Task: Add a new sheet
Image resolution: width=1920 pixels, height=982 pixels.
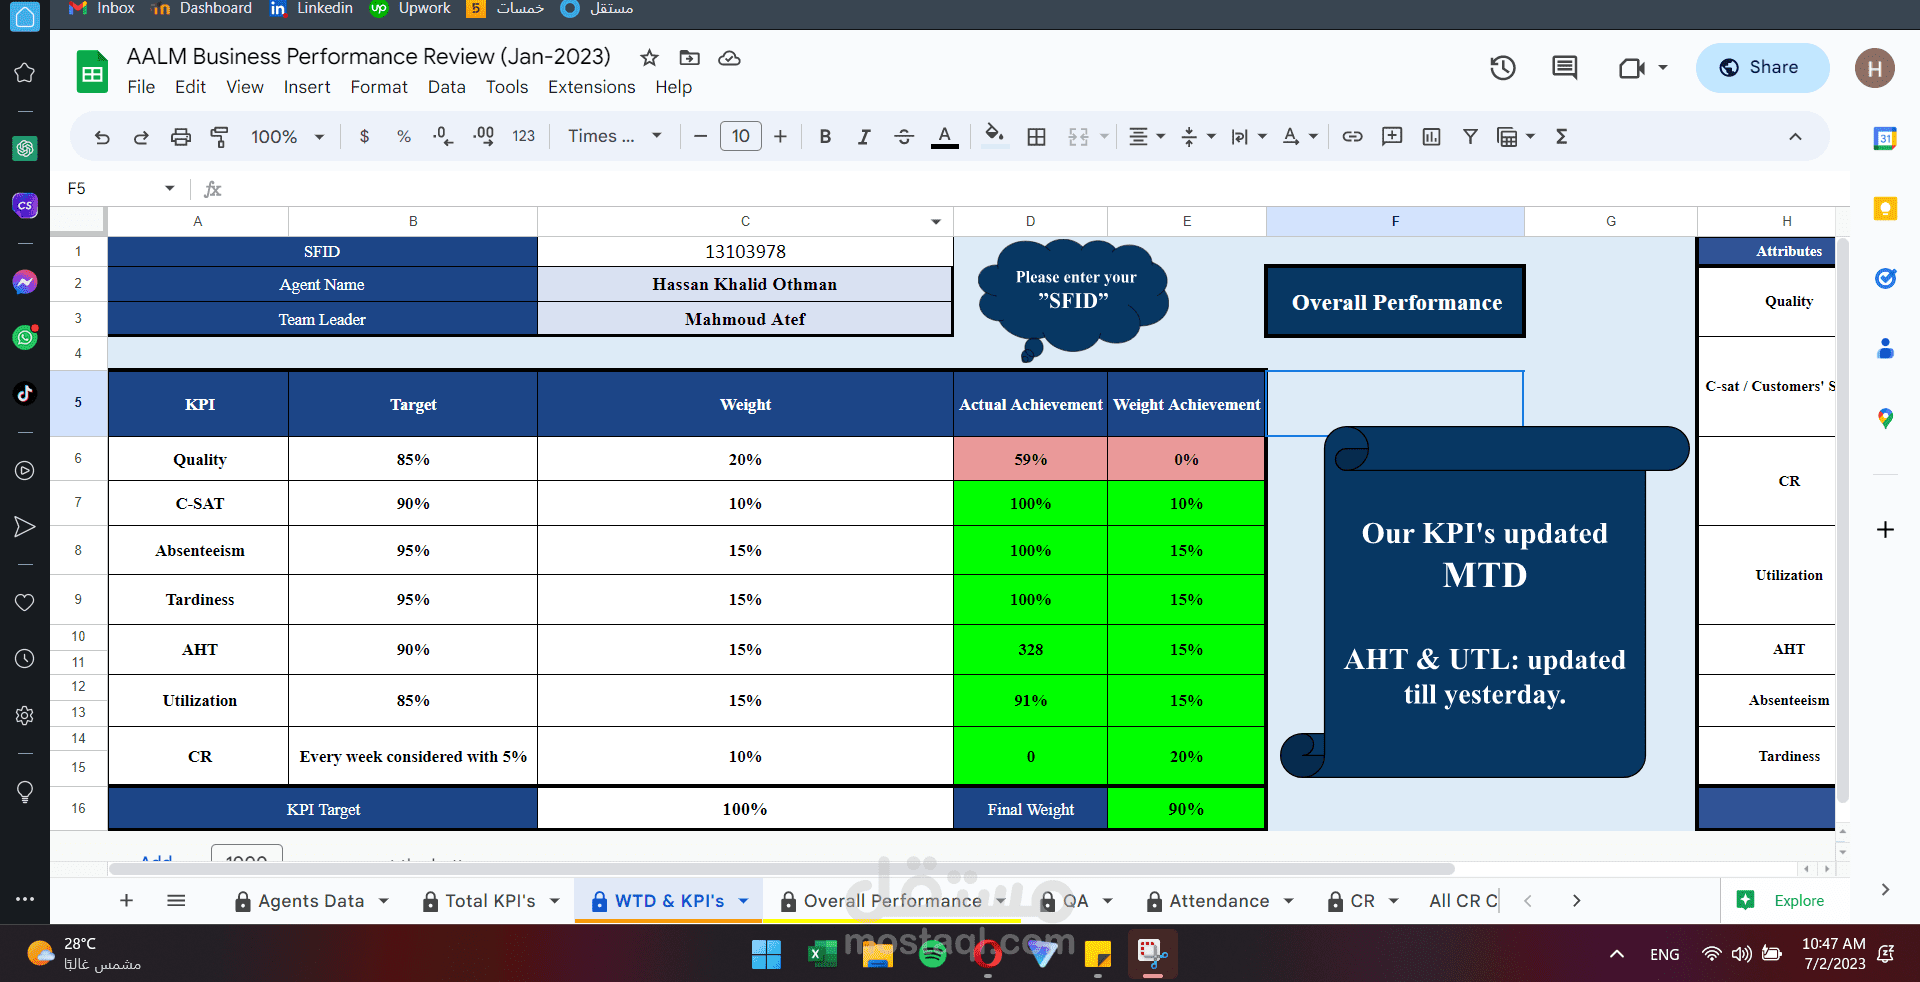Action: 126,901
